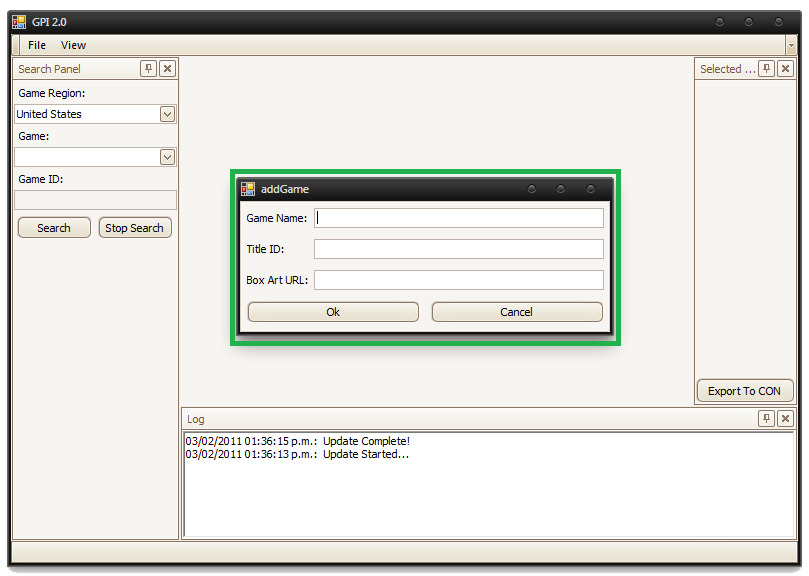Close the Search Panel
Screen dimensions: 809x576
click(x=167, y=69)
